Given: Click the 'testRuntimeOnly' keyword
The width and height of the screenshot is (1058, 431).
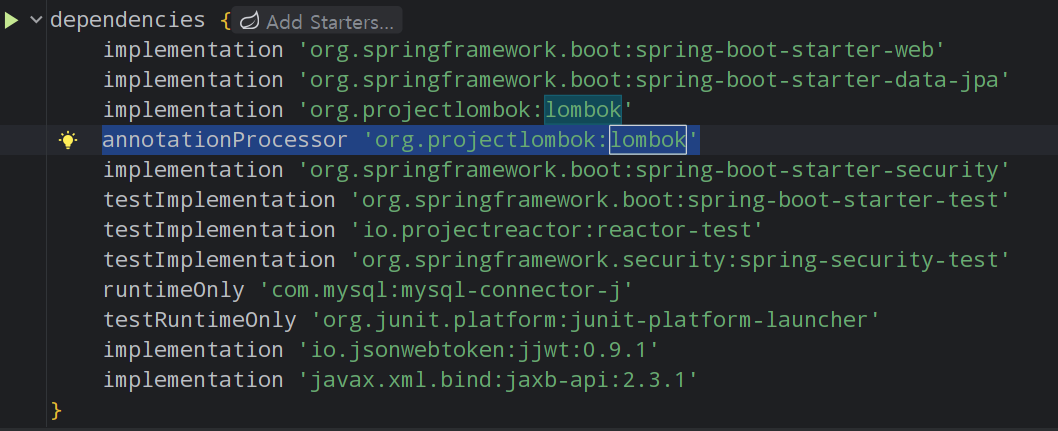Looking at the screenshot, I should (200, 320).
